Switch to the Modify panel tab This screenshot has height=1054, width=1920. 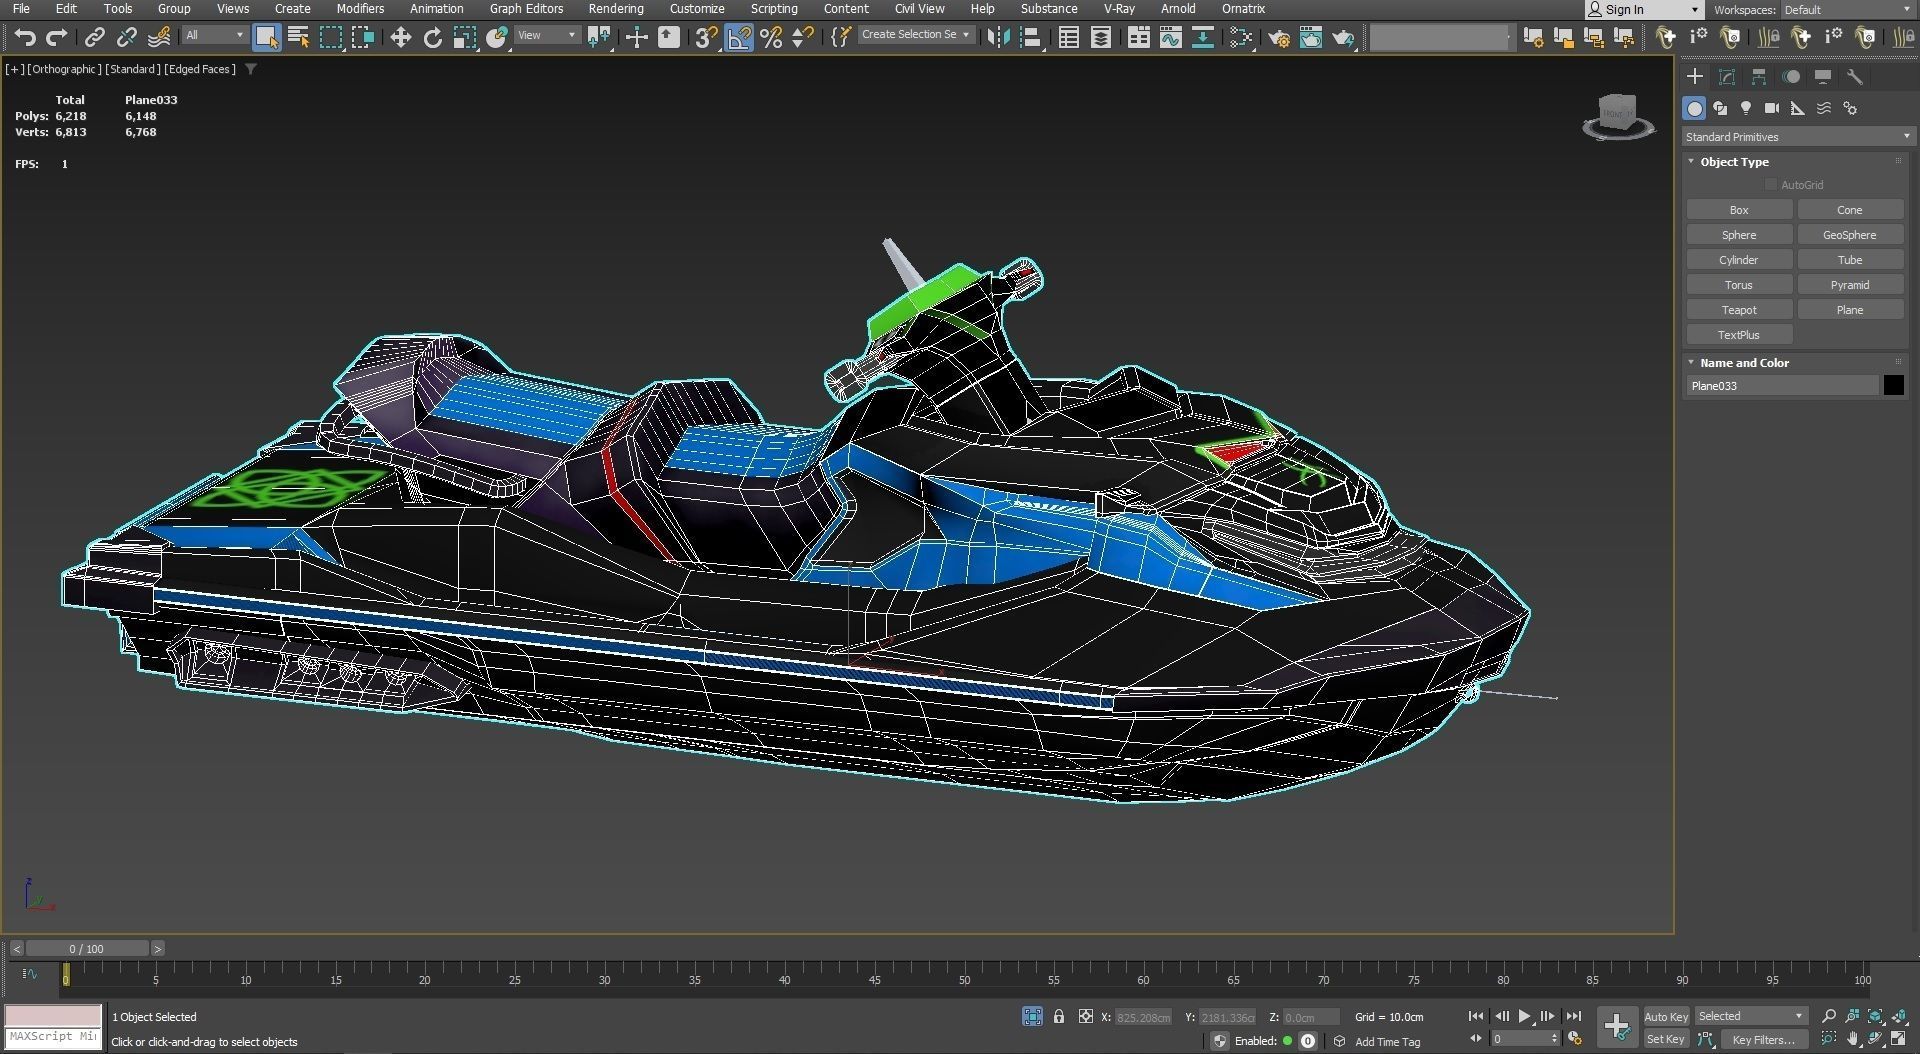[1727, 77]
